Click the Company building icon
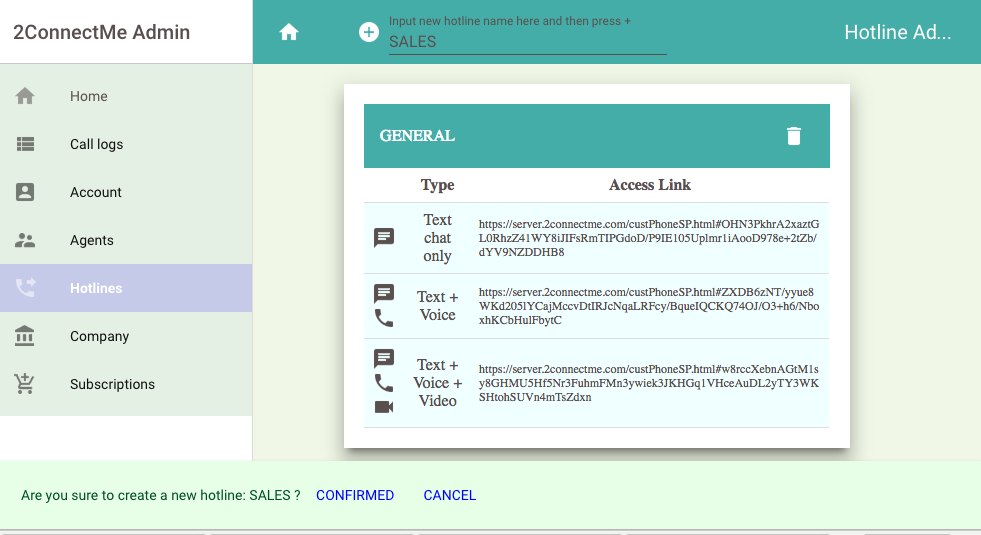This screenshot has width=981, height=535. 26,336
